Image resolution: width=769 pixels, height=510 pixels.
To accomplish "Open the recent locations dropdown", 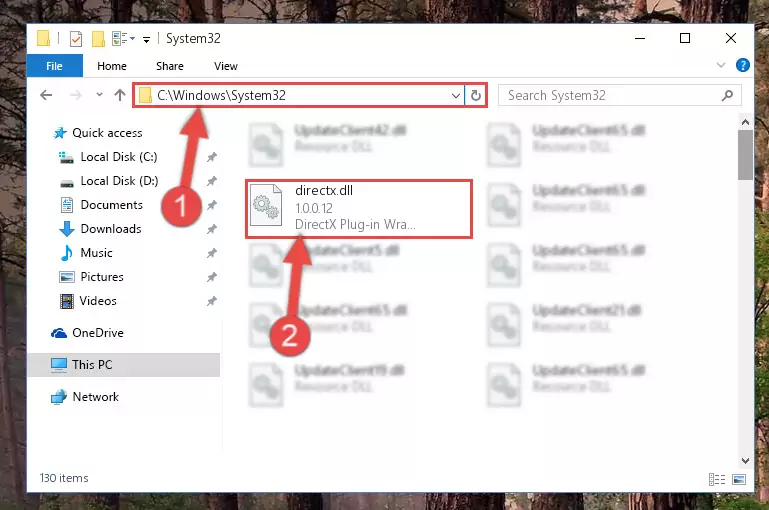I will [99, 95].
